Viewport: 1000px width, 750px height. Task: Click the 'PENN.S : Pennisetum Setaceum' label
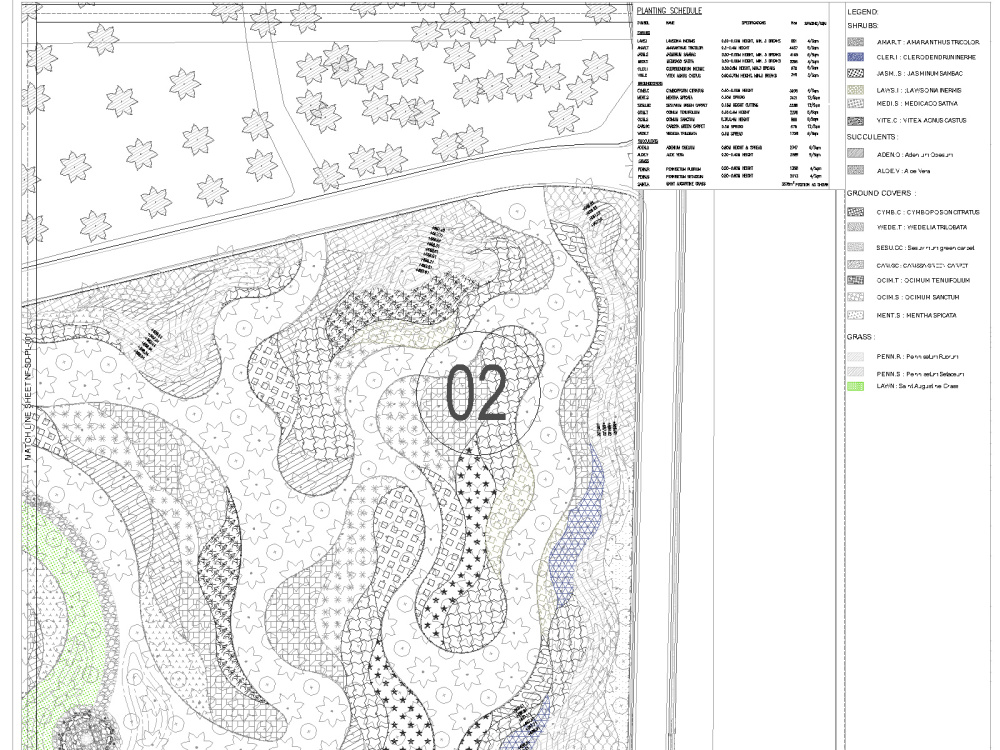coord(920,374)
